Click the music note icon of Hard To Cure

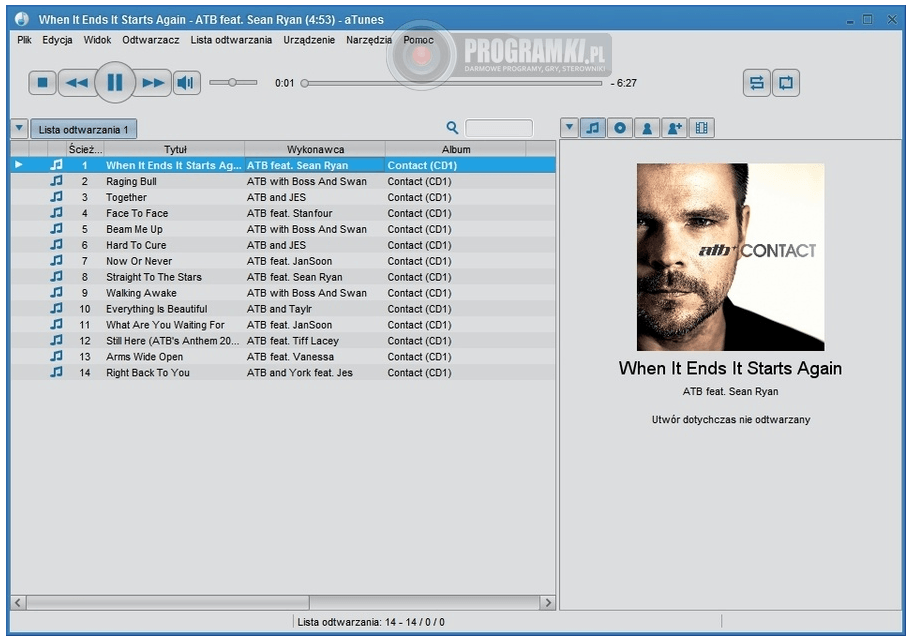(x=56, y=245)
